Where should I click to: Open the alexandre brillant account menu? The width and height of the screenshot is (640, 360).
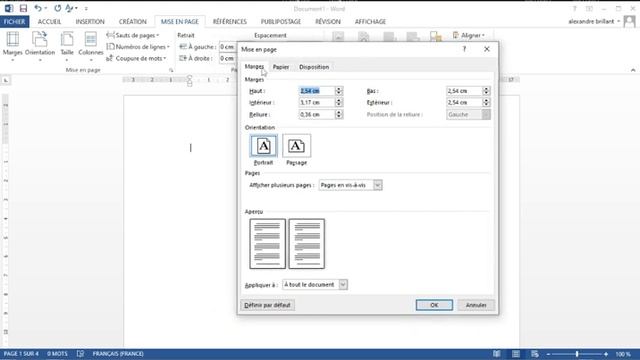tap(594, 22)
